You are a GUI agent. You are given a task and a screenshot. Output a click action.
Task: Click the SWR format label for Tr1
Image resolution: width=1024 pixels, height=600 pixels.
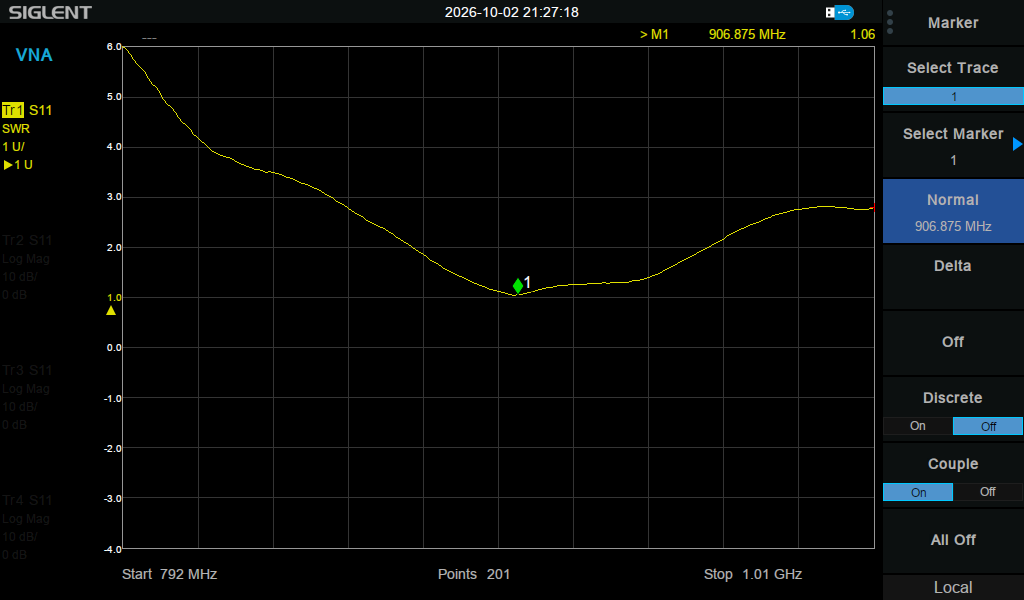(x=16, y=129)
